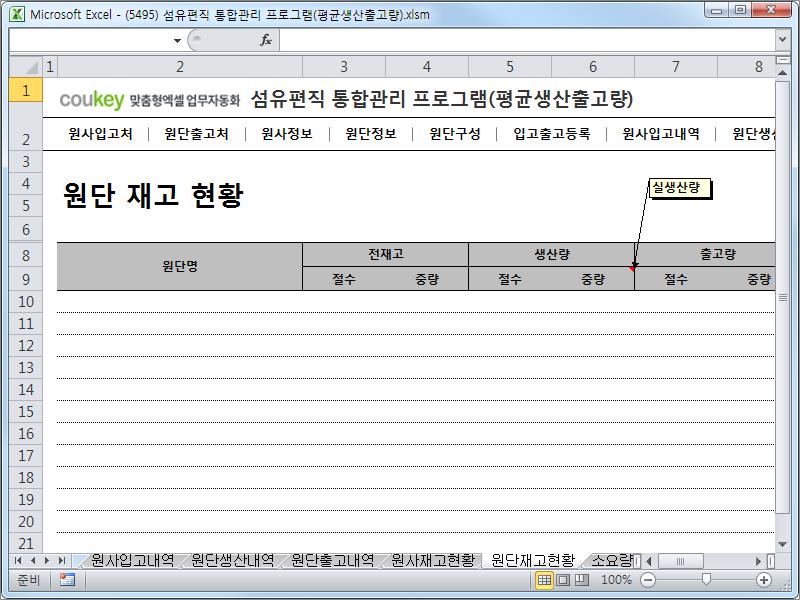Open the 원단출고처 navigation link
This screenshot has width=800, height=600.
196,134
